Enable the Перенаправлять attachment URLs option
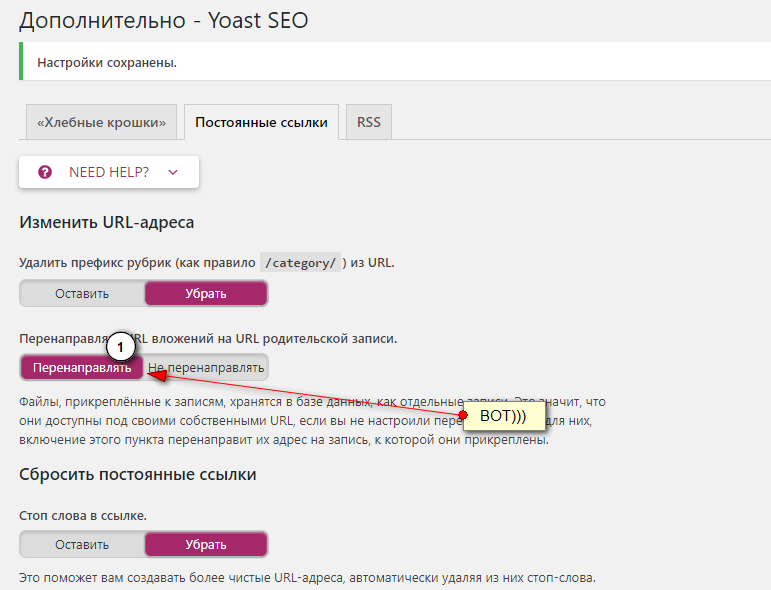The width and height of the screenshot is (771, 590). 82,368
